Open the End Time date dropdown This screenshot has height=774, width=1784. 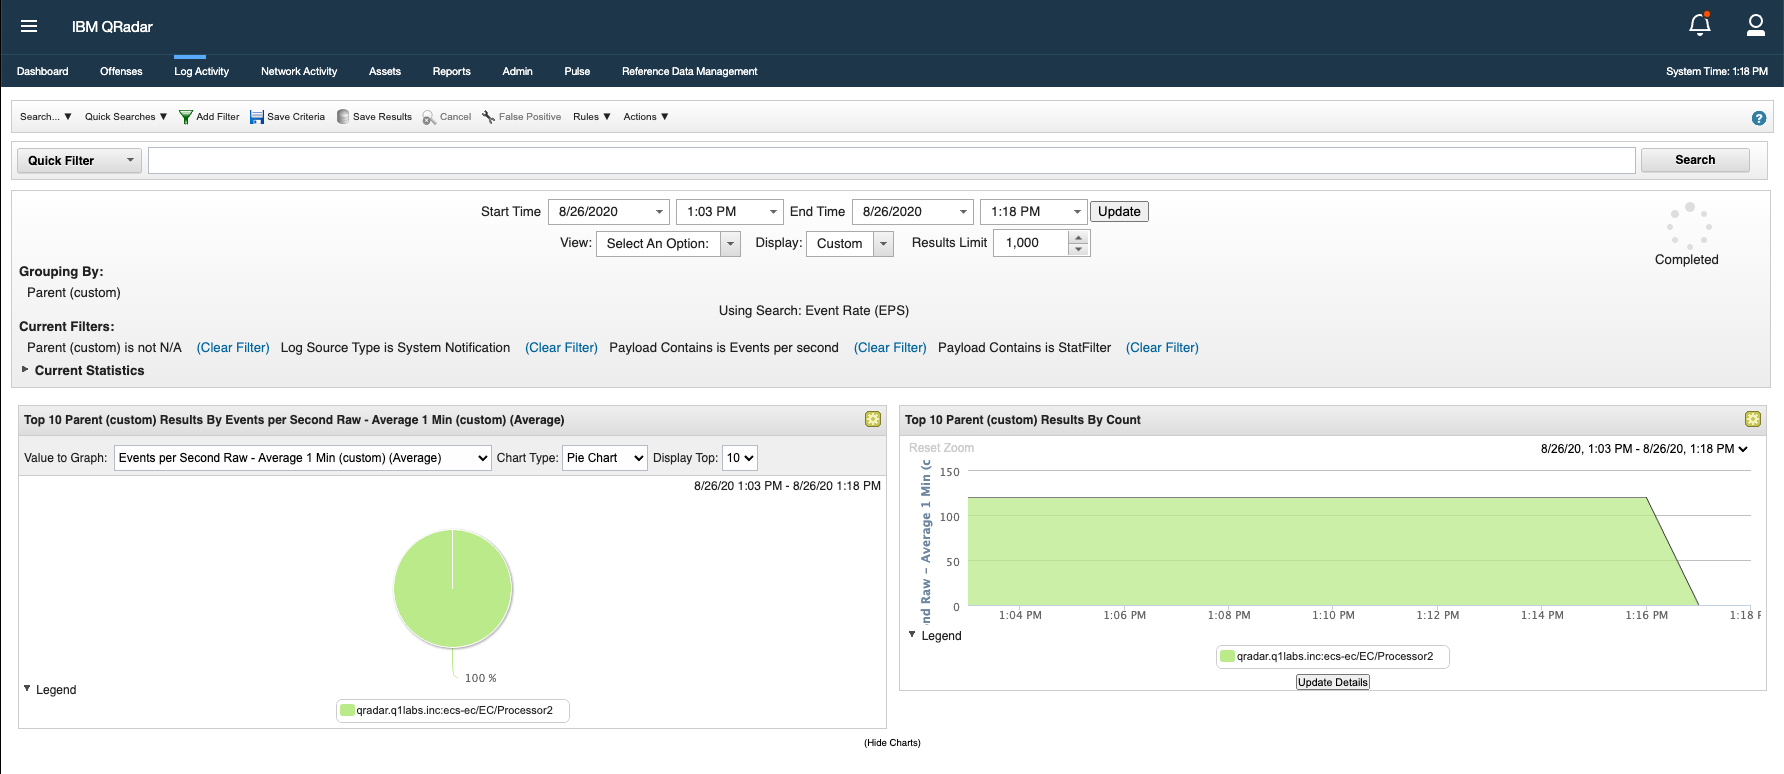[x=913, y=212]
